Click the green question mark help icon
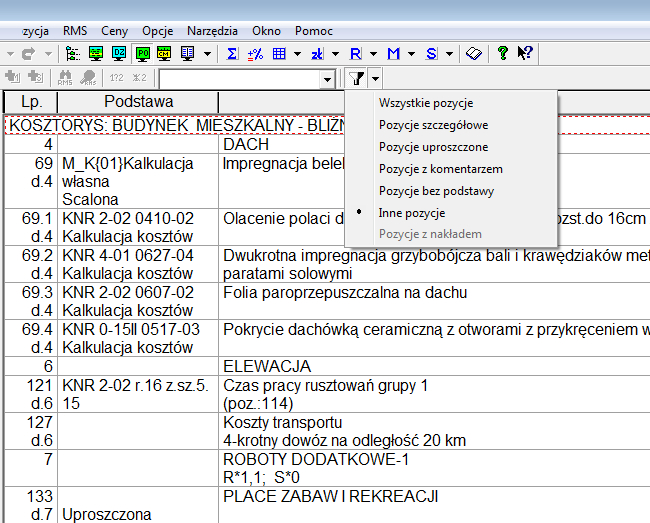 click(x=503, y=53)
